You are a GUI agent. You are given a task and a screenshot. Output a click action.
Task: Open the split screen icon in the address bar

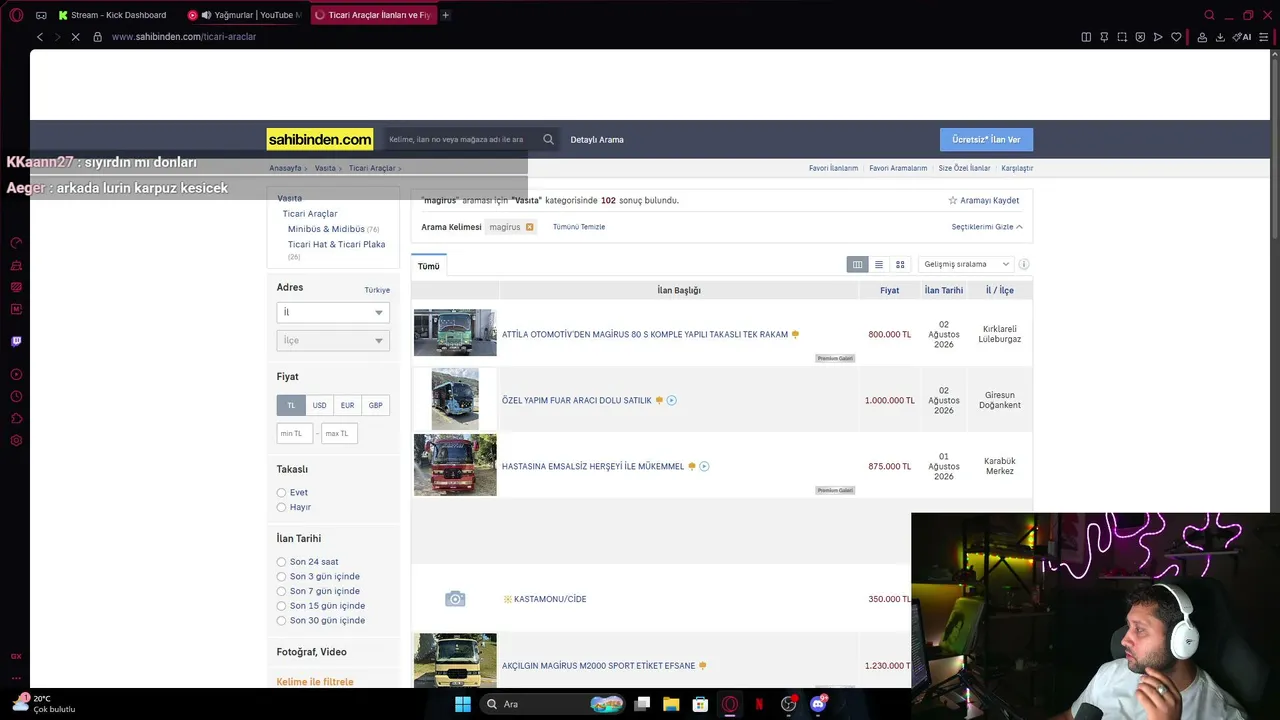click(1086, 37)
